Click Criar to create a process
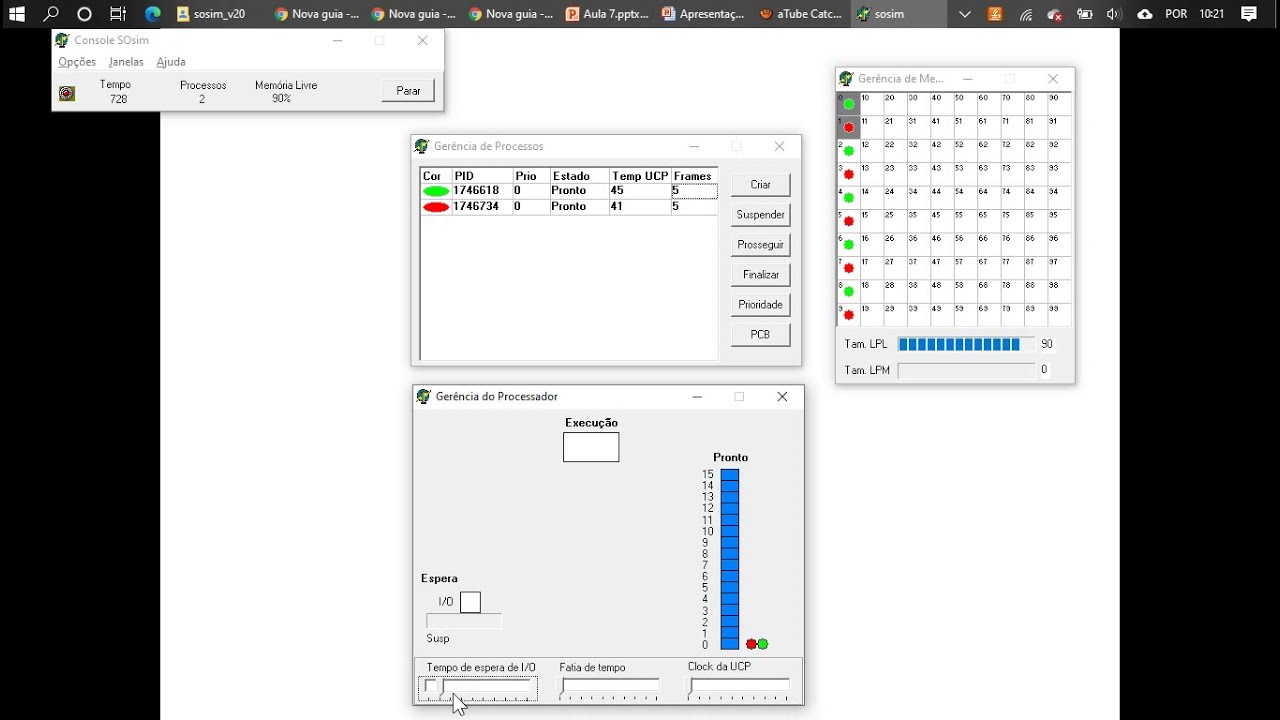The height and width of the screenshot is (720, 1280). click(760, 184)
